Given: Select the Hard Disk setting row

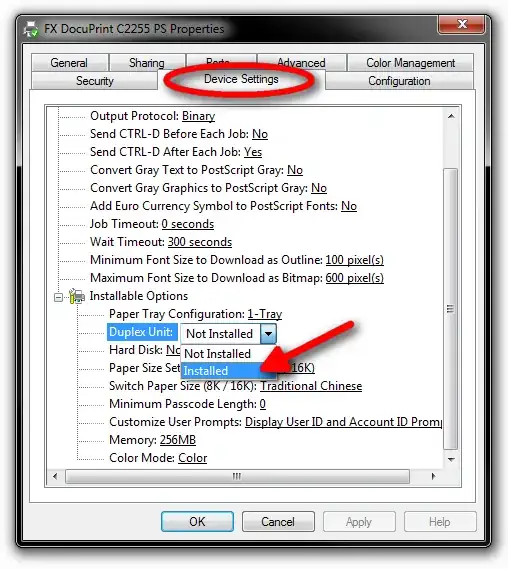Looking at the screenshot, I should click(x=144, y=350).
